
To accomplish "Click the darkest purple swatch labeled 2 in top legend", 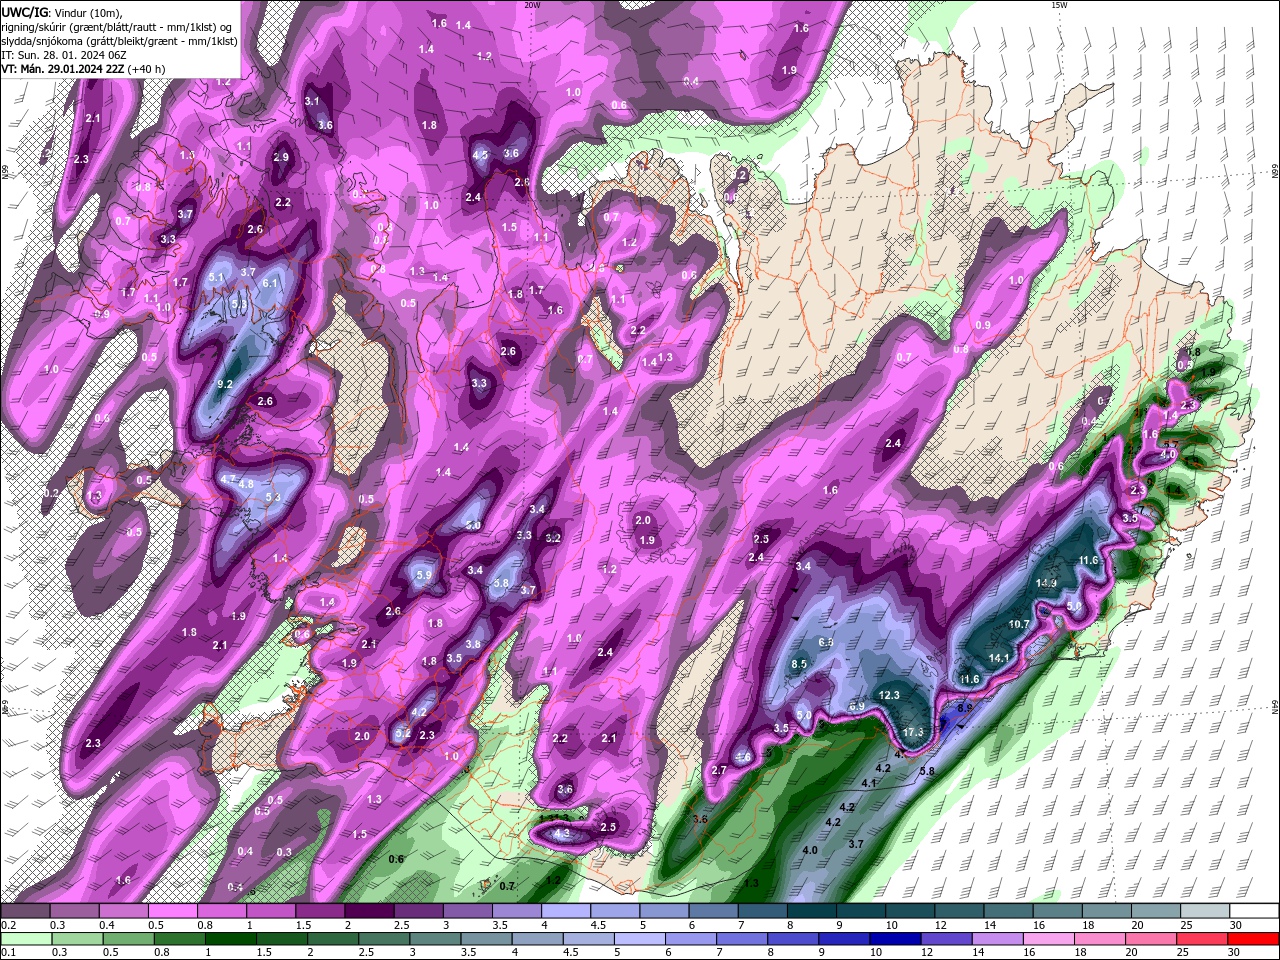I will tap(369, 911).
